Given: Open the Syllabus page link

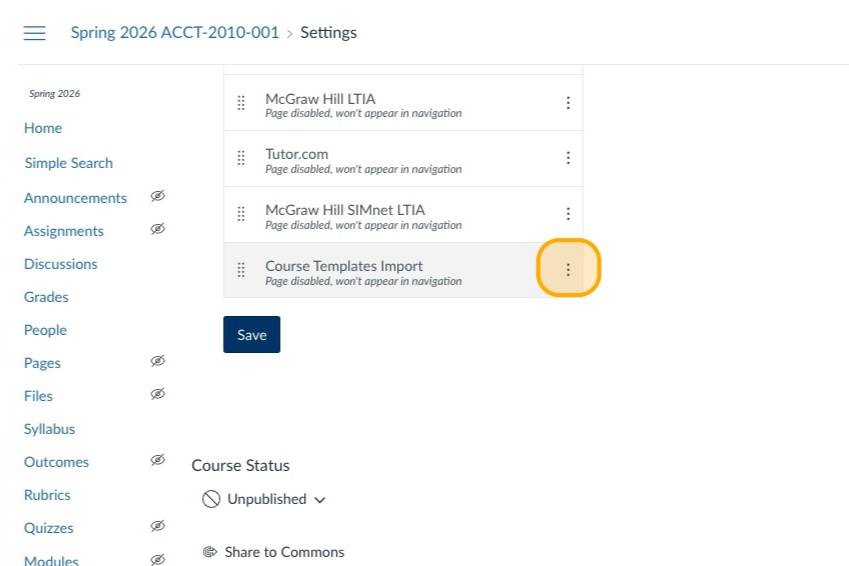Looking at the screenshot, I should coord(50,429).
